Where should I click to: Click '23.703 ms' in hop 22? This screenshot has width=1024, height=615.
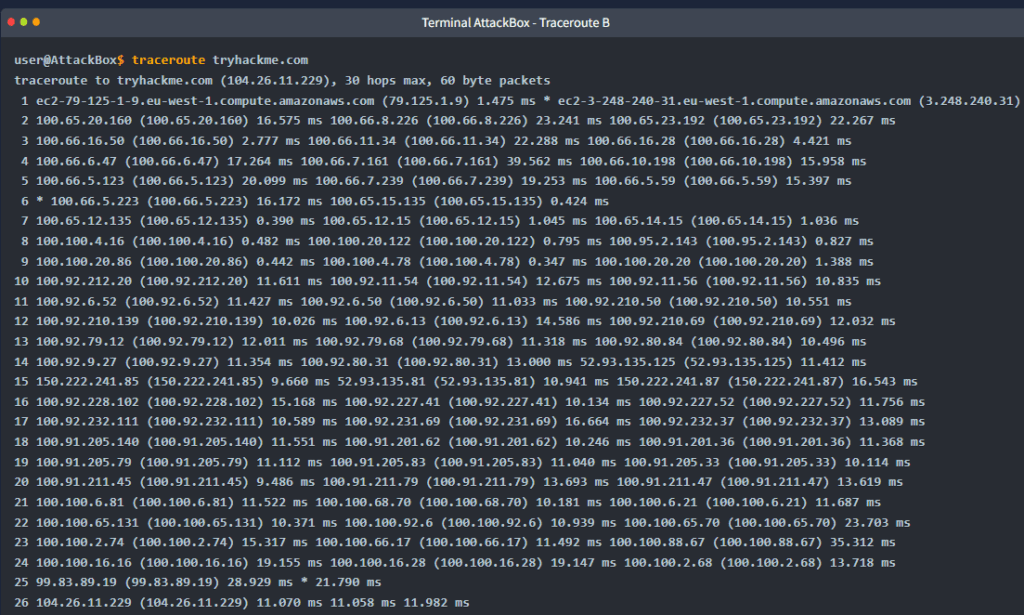878,522
